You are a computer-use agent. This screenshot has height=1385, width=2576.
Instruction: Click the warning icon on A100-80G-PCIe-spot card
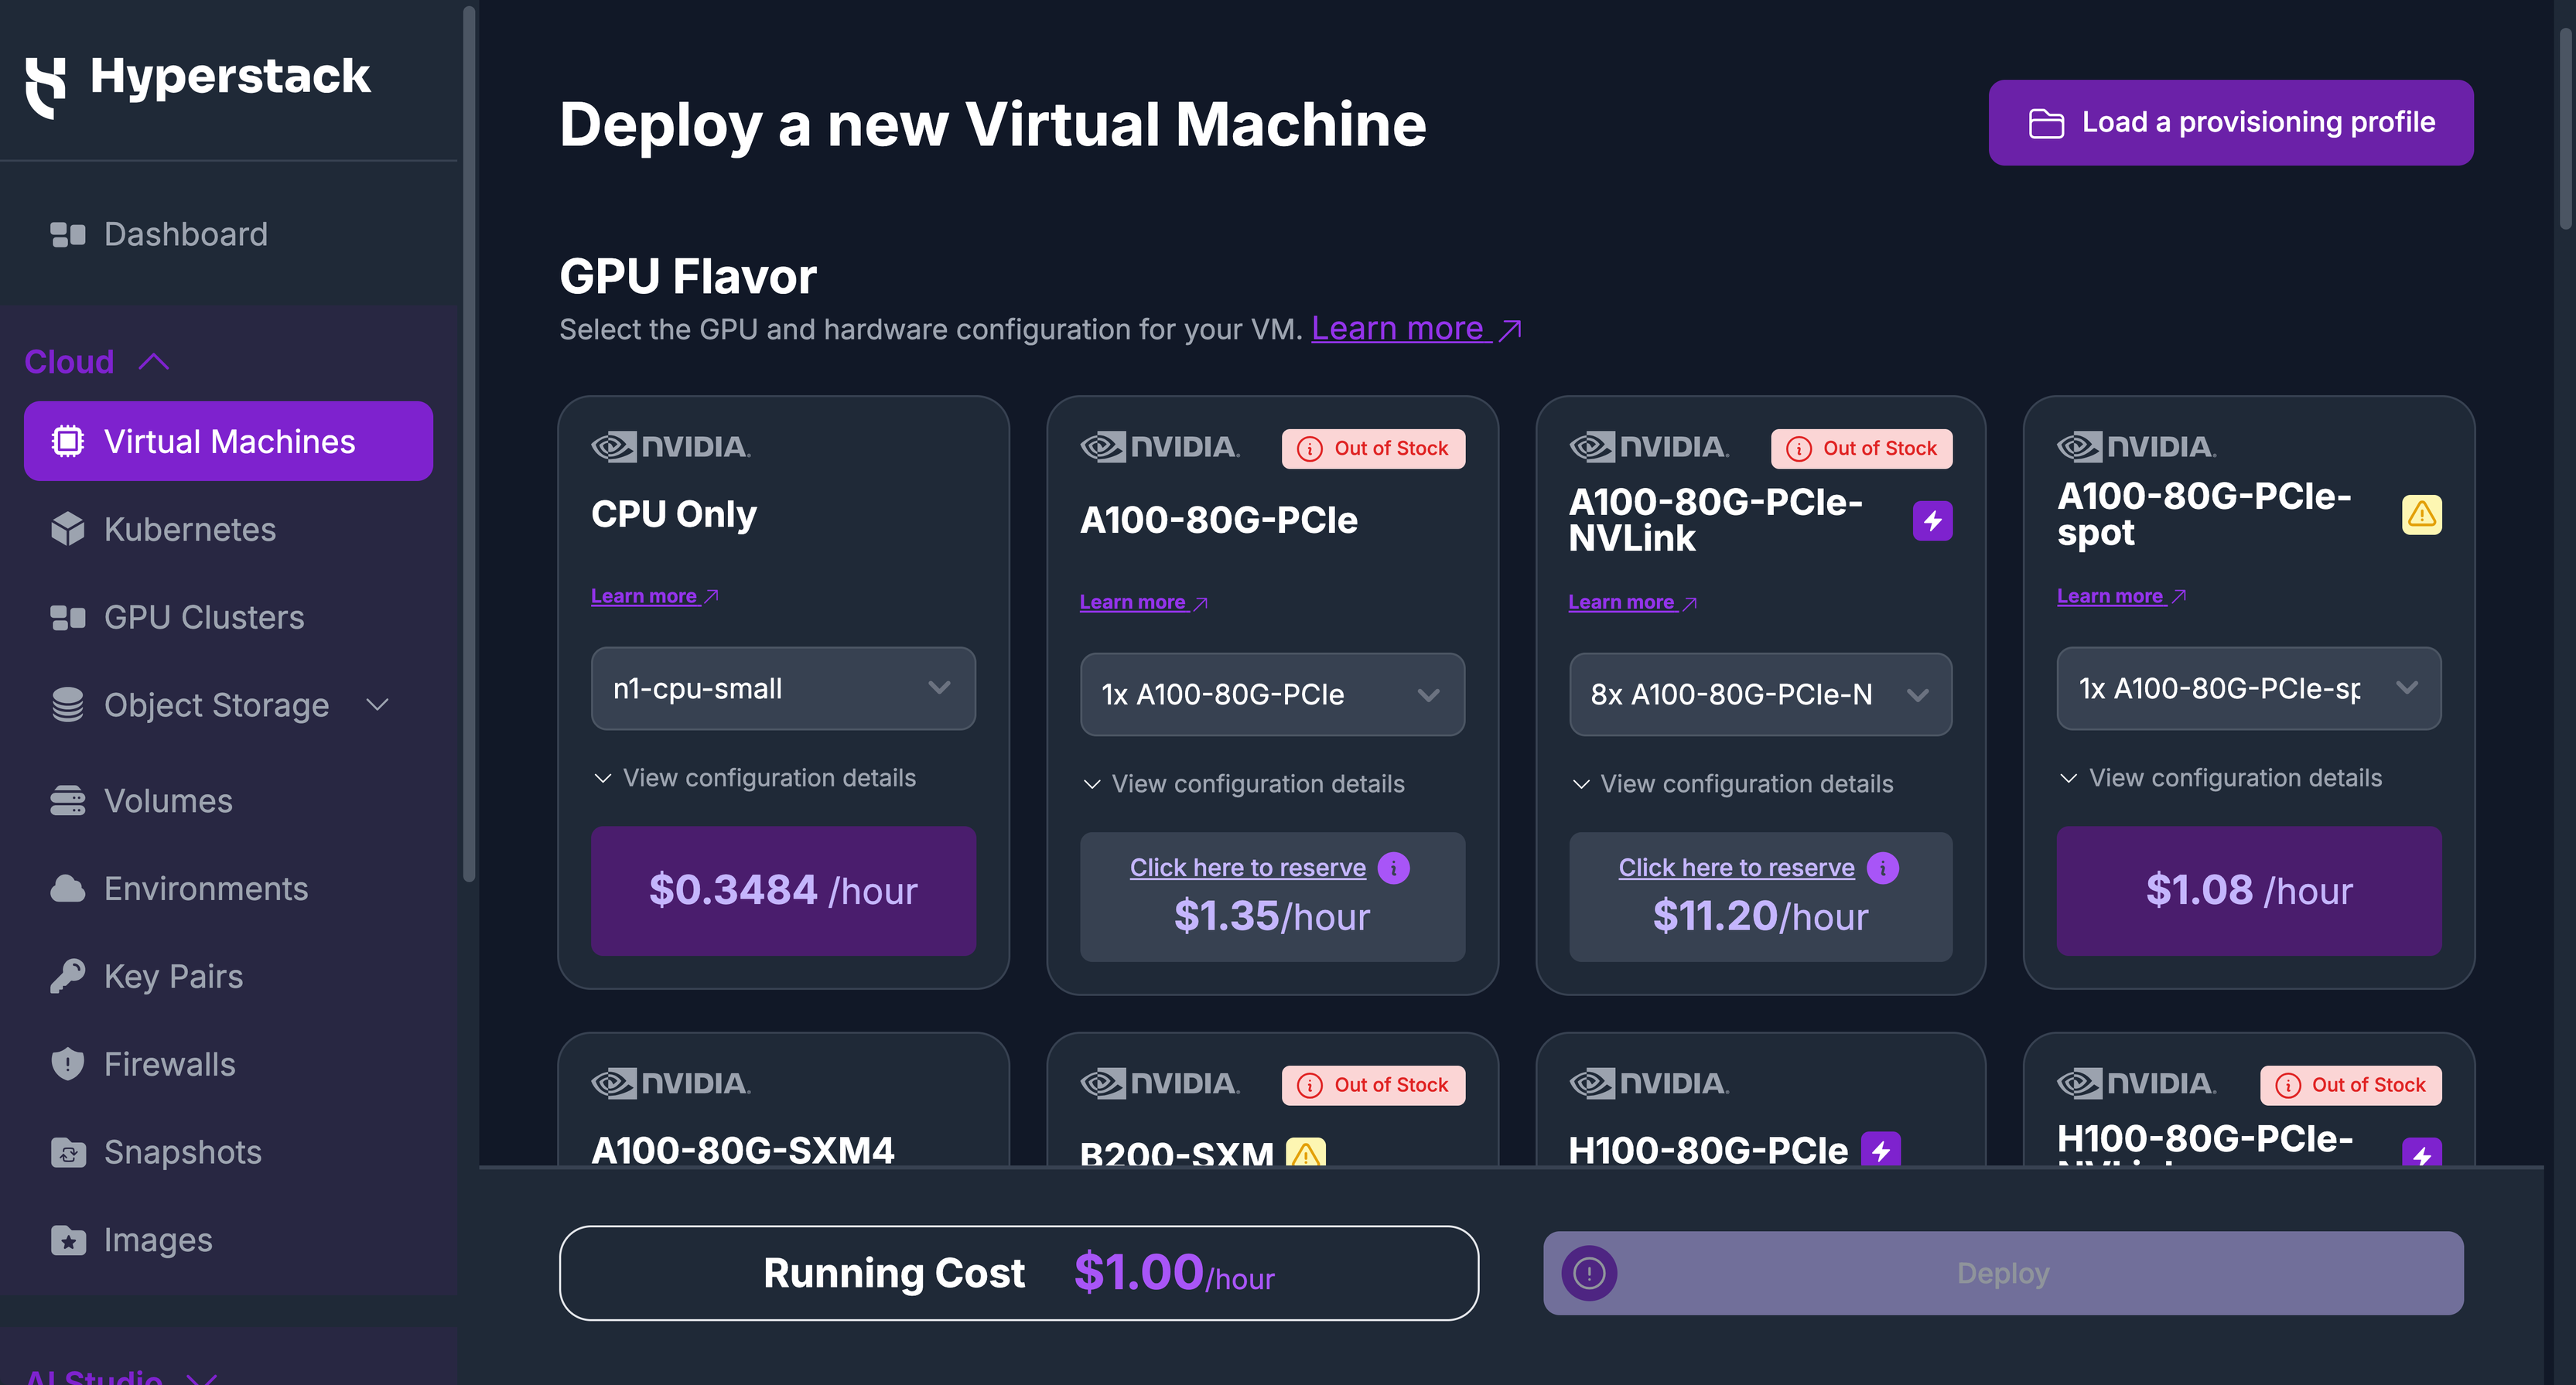coord(2421,514)
